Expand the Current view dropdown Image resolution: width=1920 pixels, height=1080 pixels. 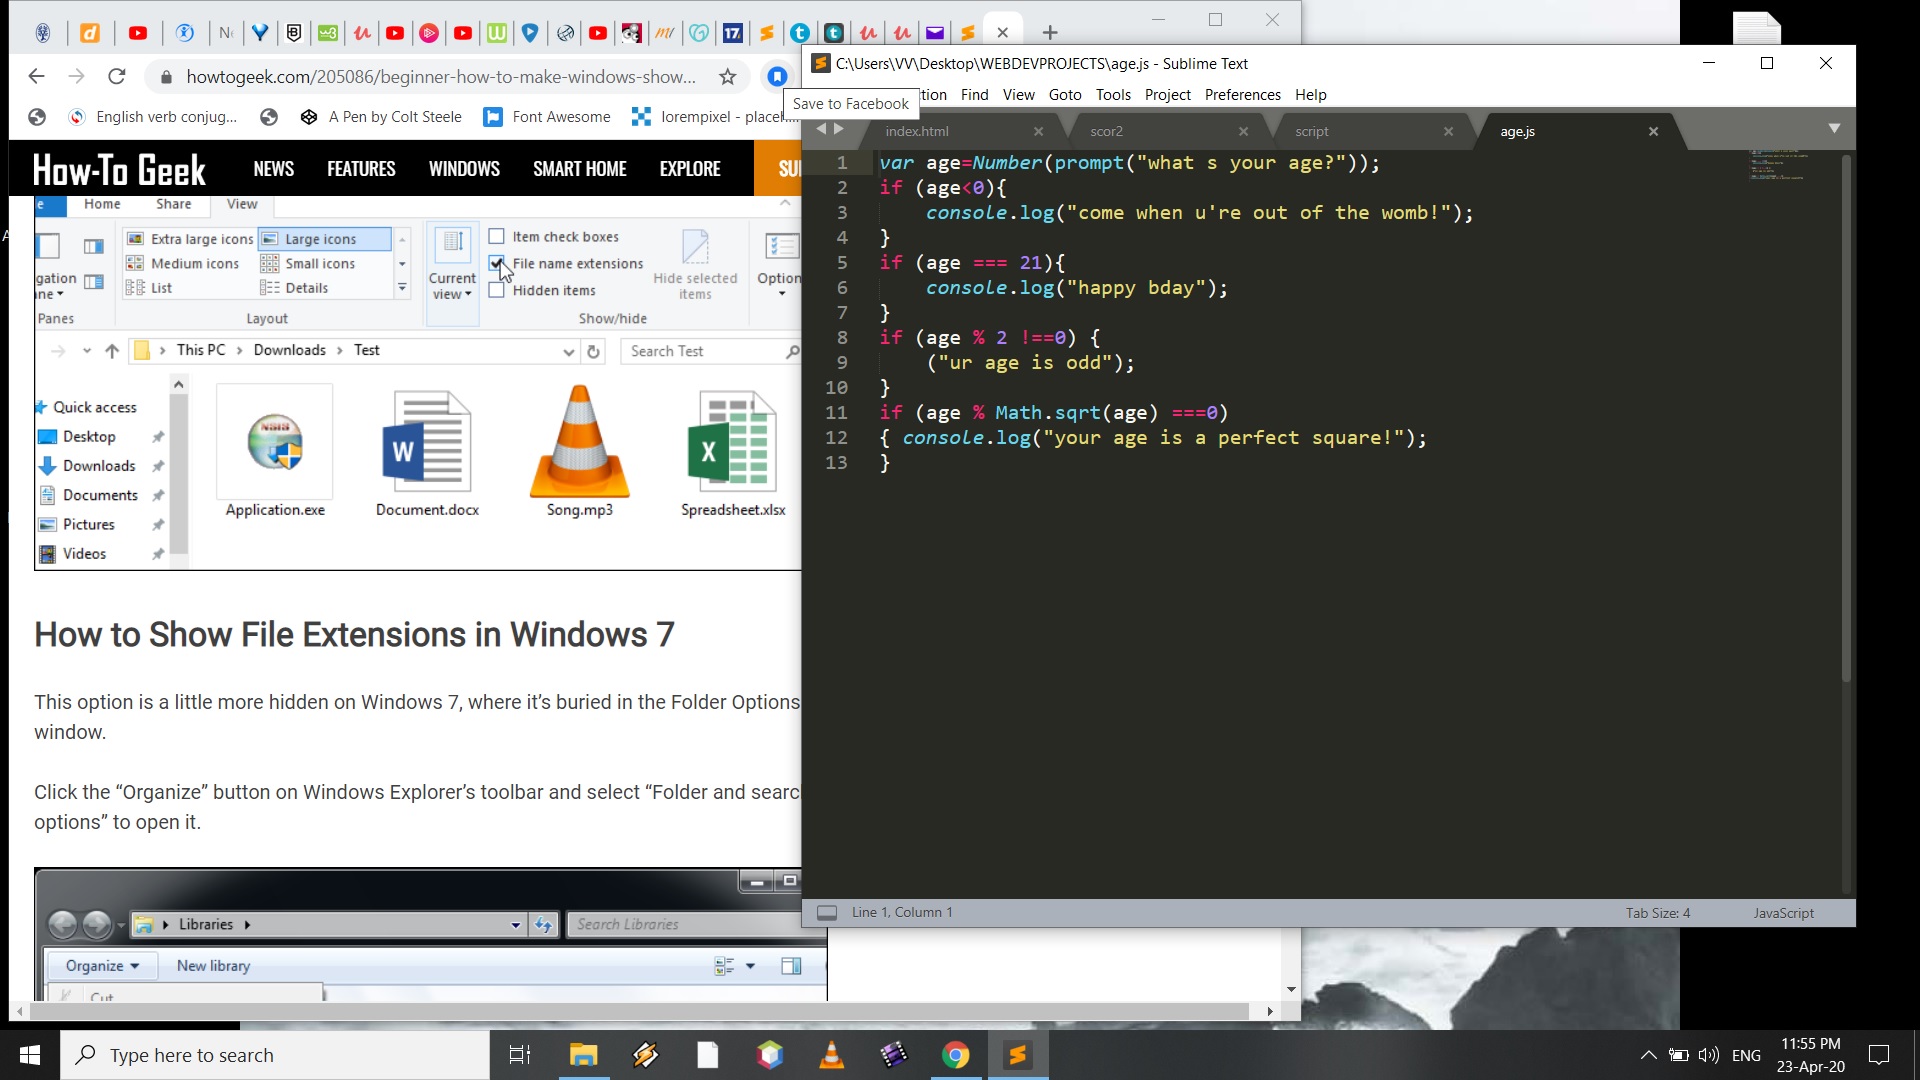[x=452, y=291]
